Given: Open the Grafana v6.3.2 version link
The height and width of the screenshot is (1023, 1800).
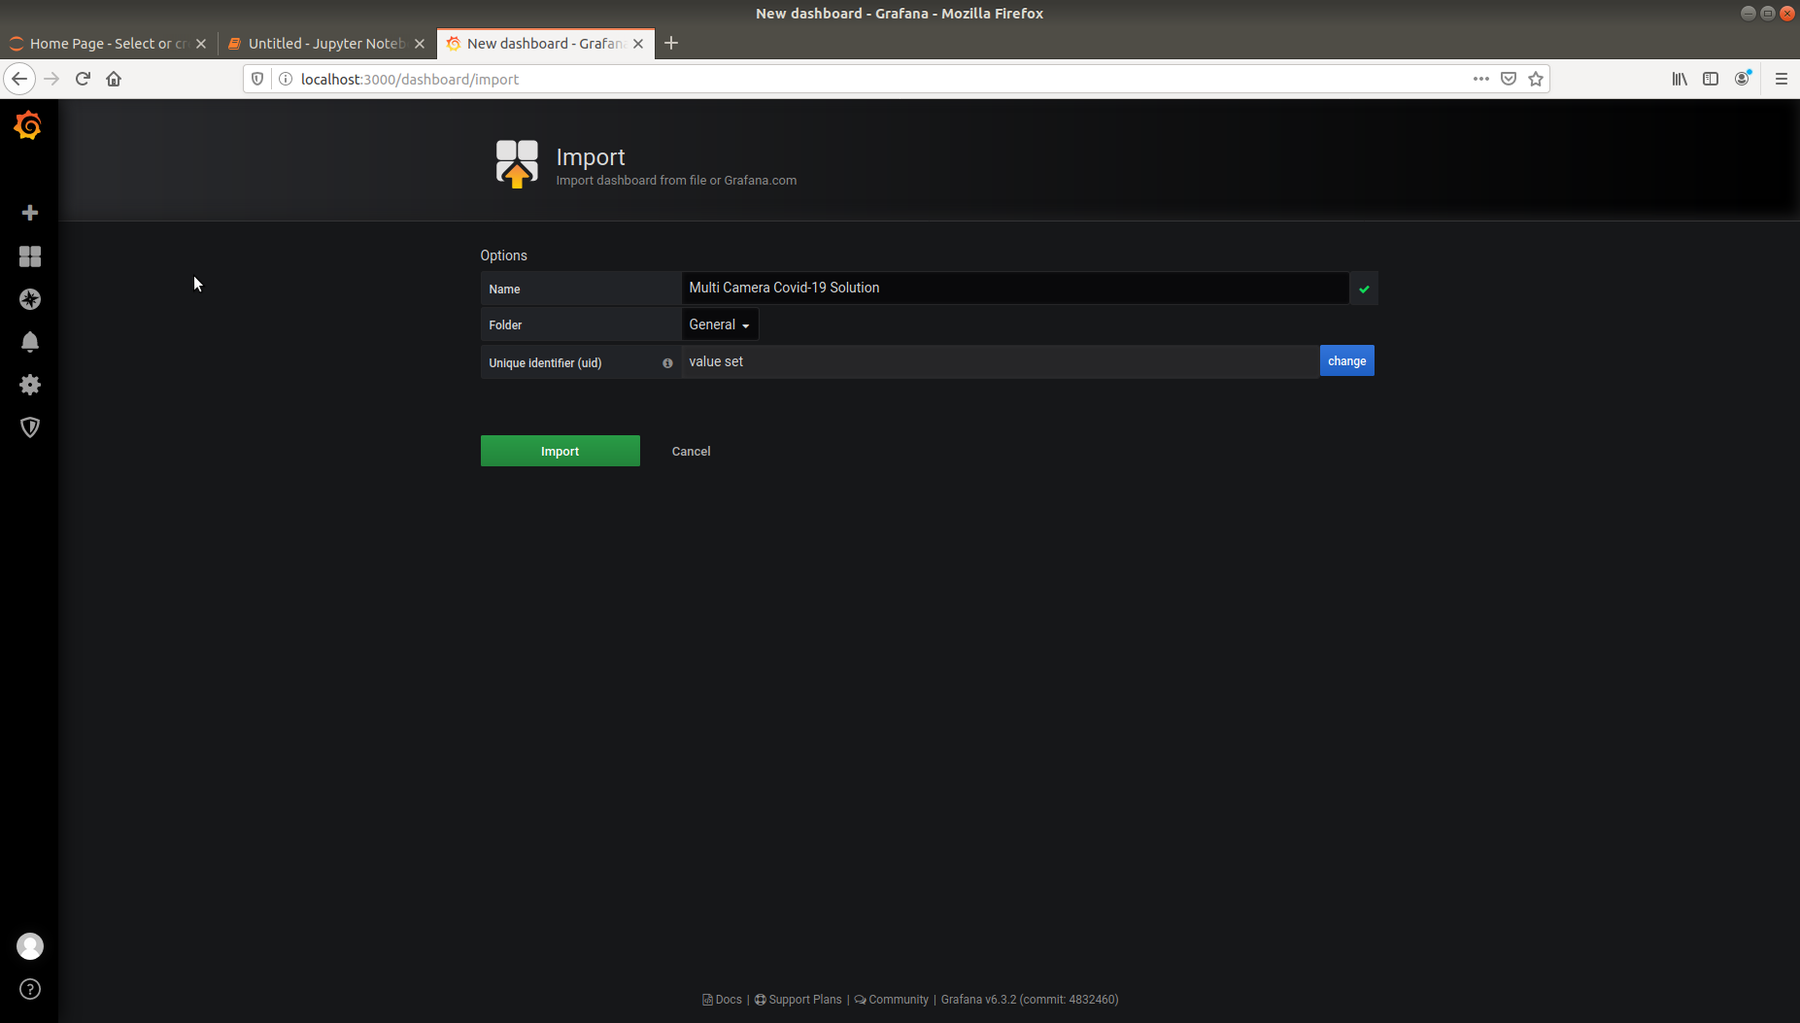Looking at the screenshot, I should [x=1029, y=1000].
